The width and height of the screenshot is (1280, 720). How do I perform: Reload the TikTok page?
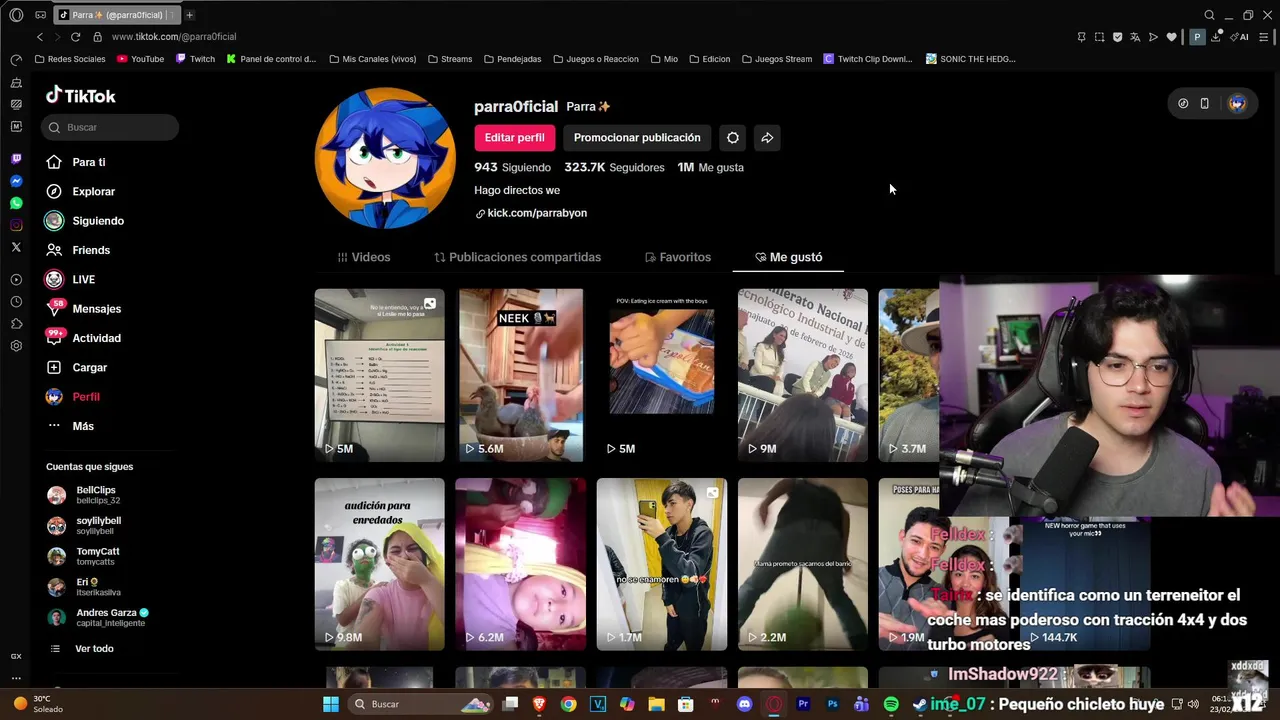click(x=75, y=37)
